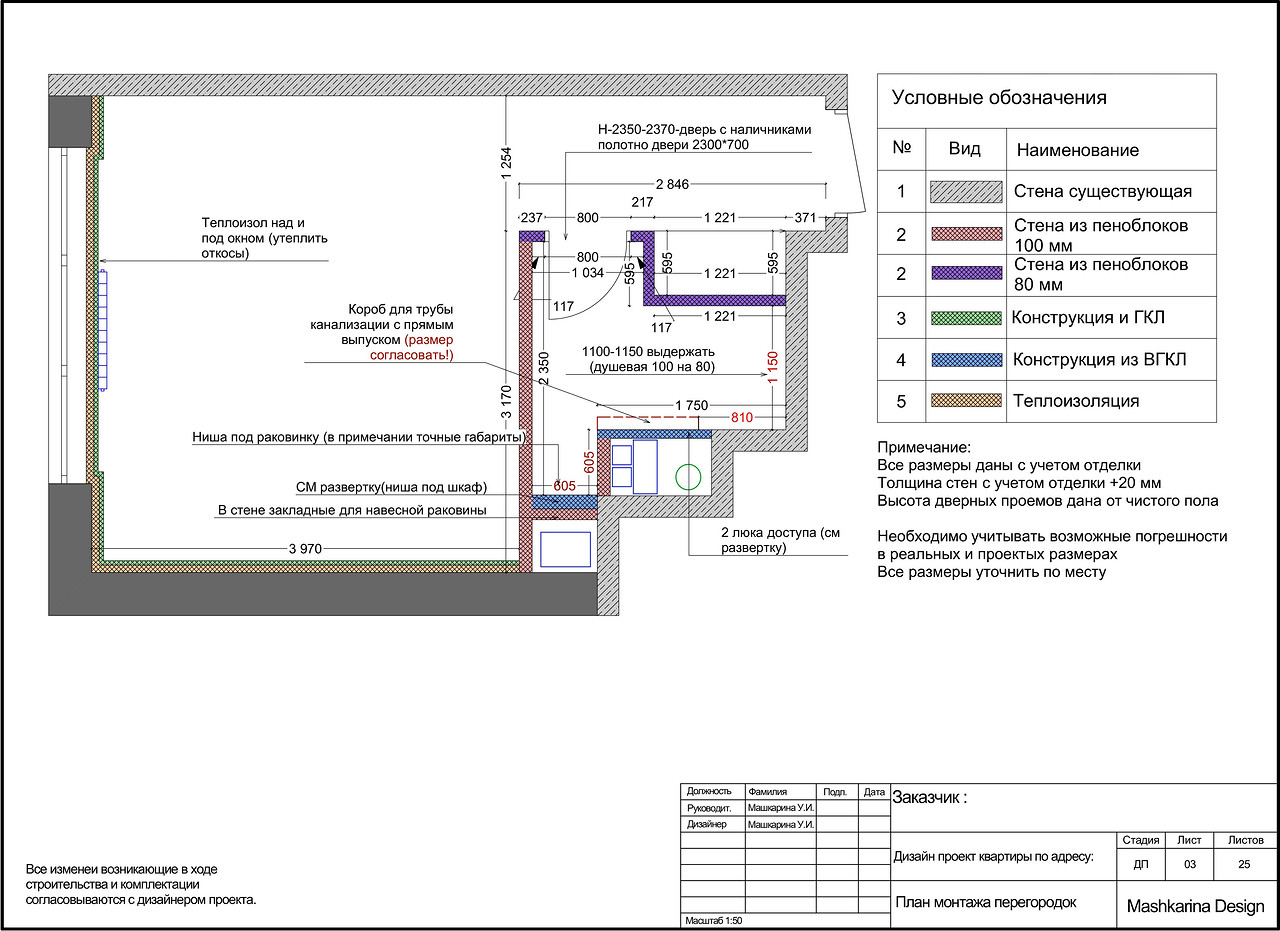Click the 'Условные обозначения' legend heading

pos(999,98)
